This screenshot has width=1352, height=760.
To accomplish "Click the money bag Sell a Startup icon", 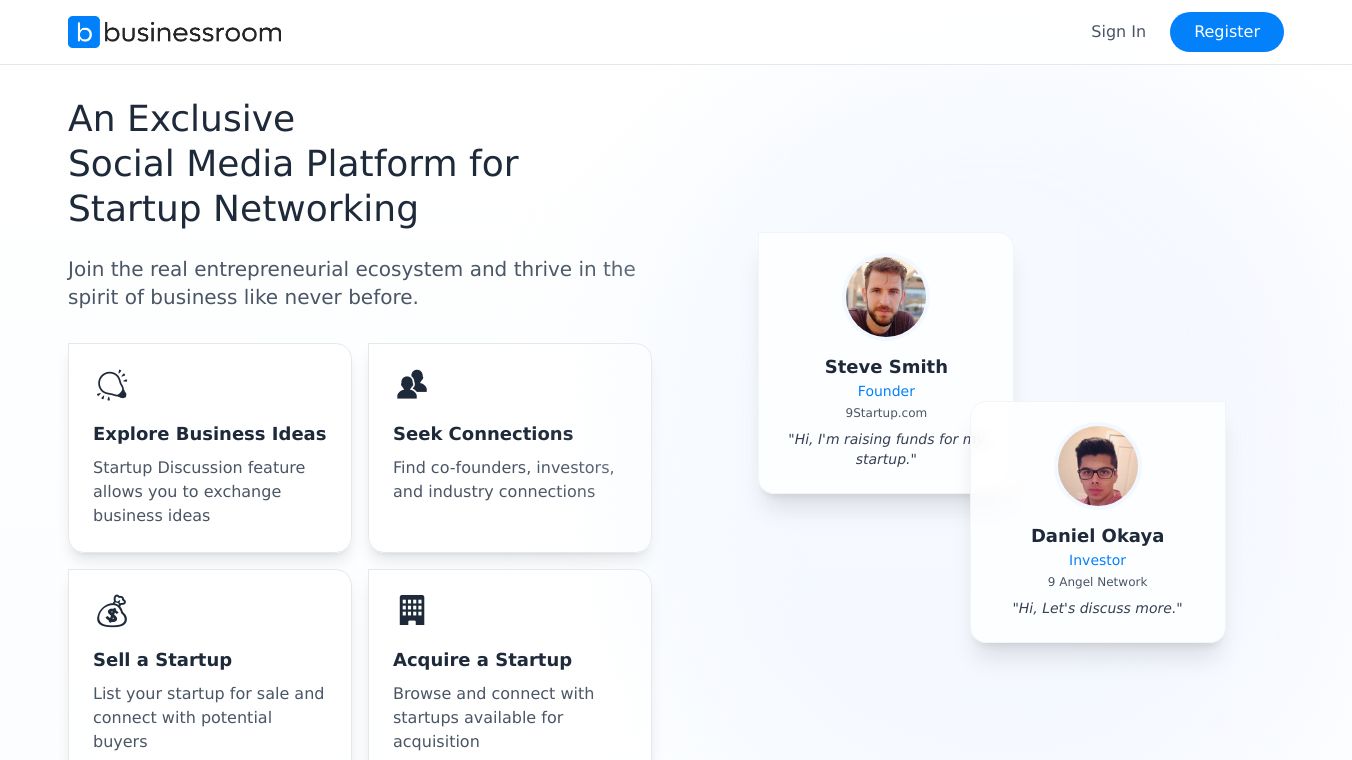I will click(112, 611).
